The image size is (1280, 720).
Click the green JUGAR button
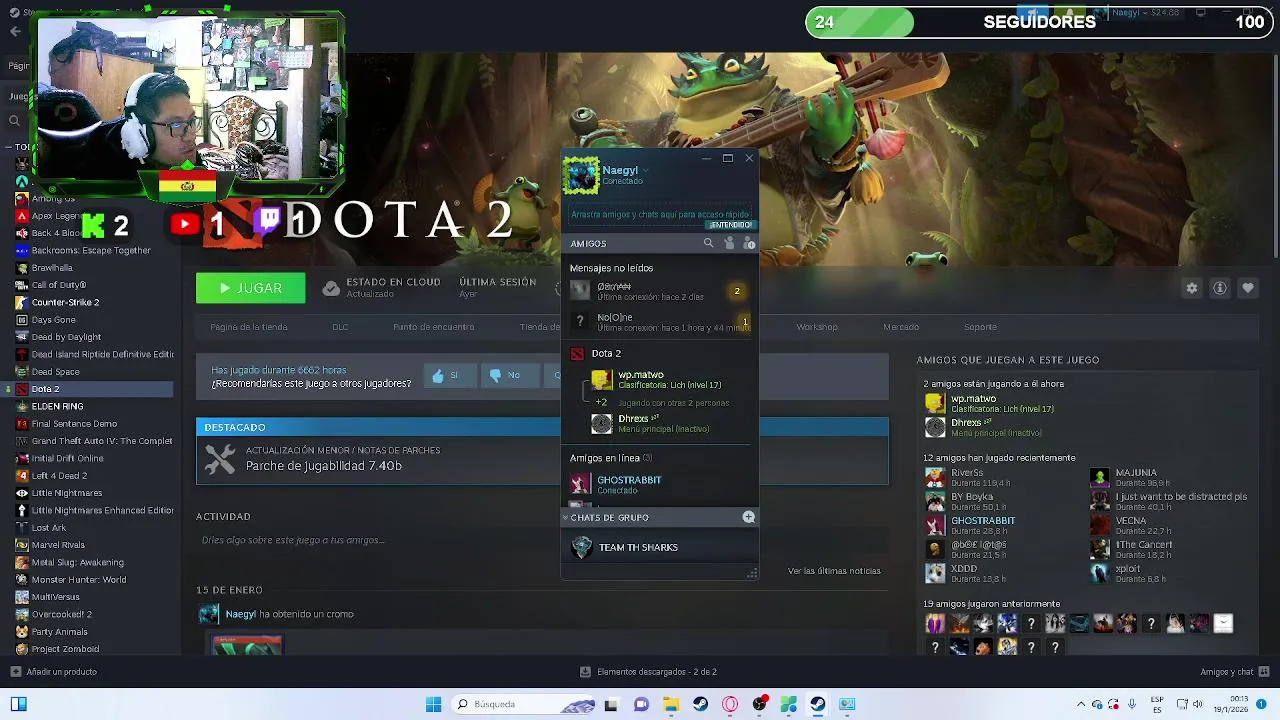251,288
